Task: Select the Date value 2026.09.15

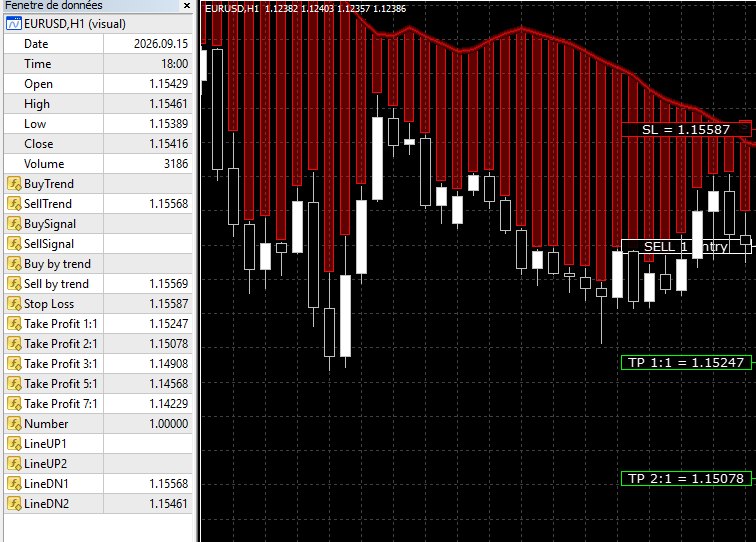Action: pos(161,44)
